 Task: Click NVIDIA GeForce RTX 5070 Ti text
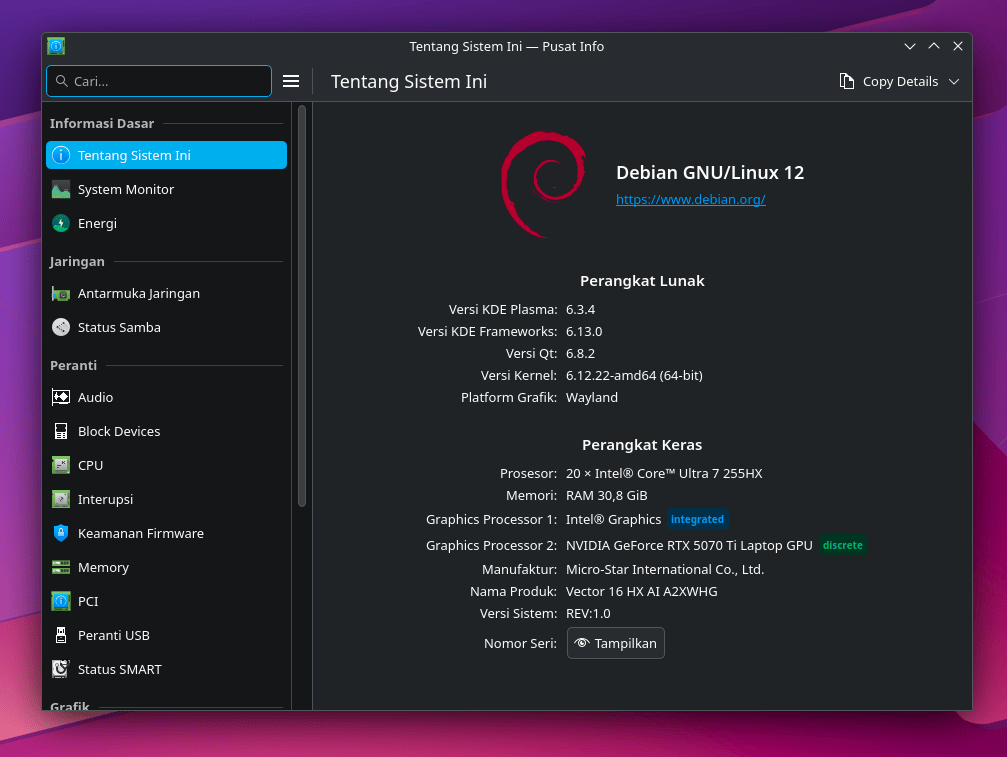click(x=689, y=546)
